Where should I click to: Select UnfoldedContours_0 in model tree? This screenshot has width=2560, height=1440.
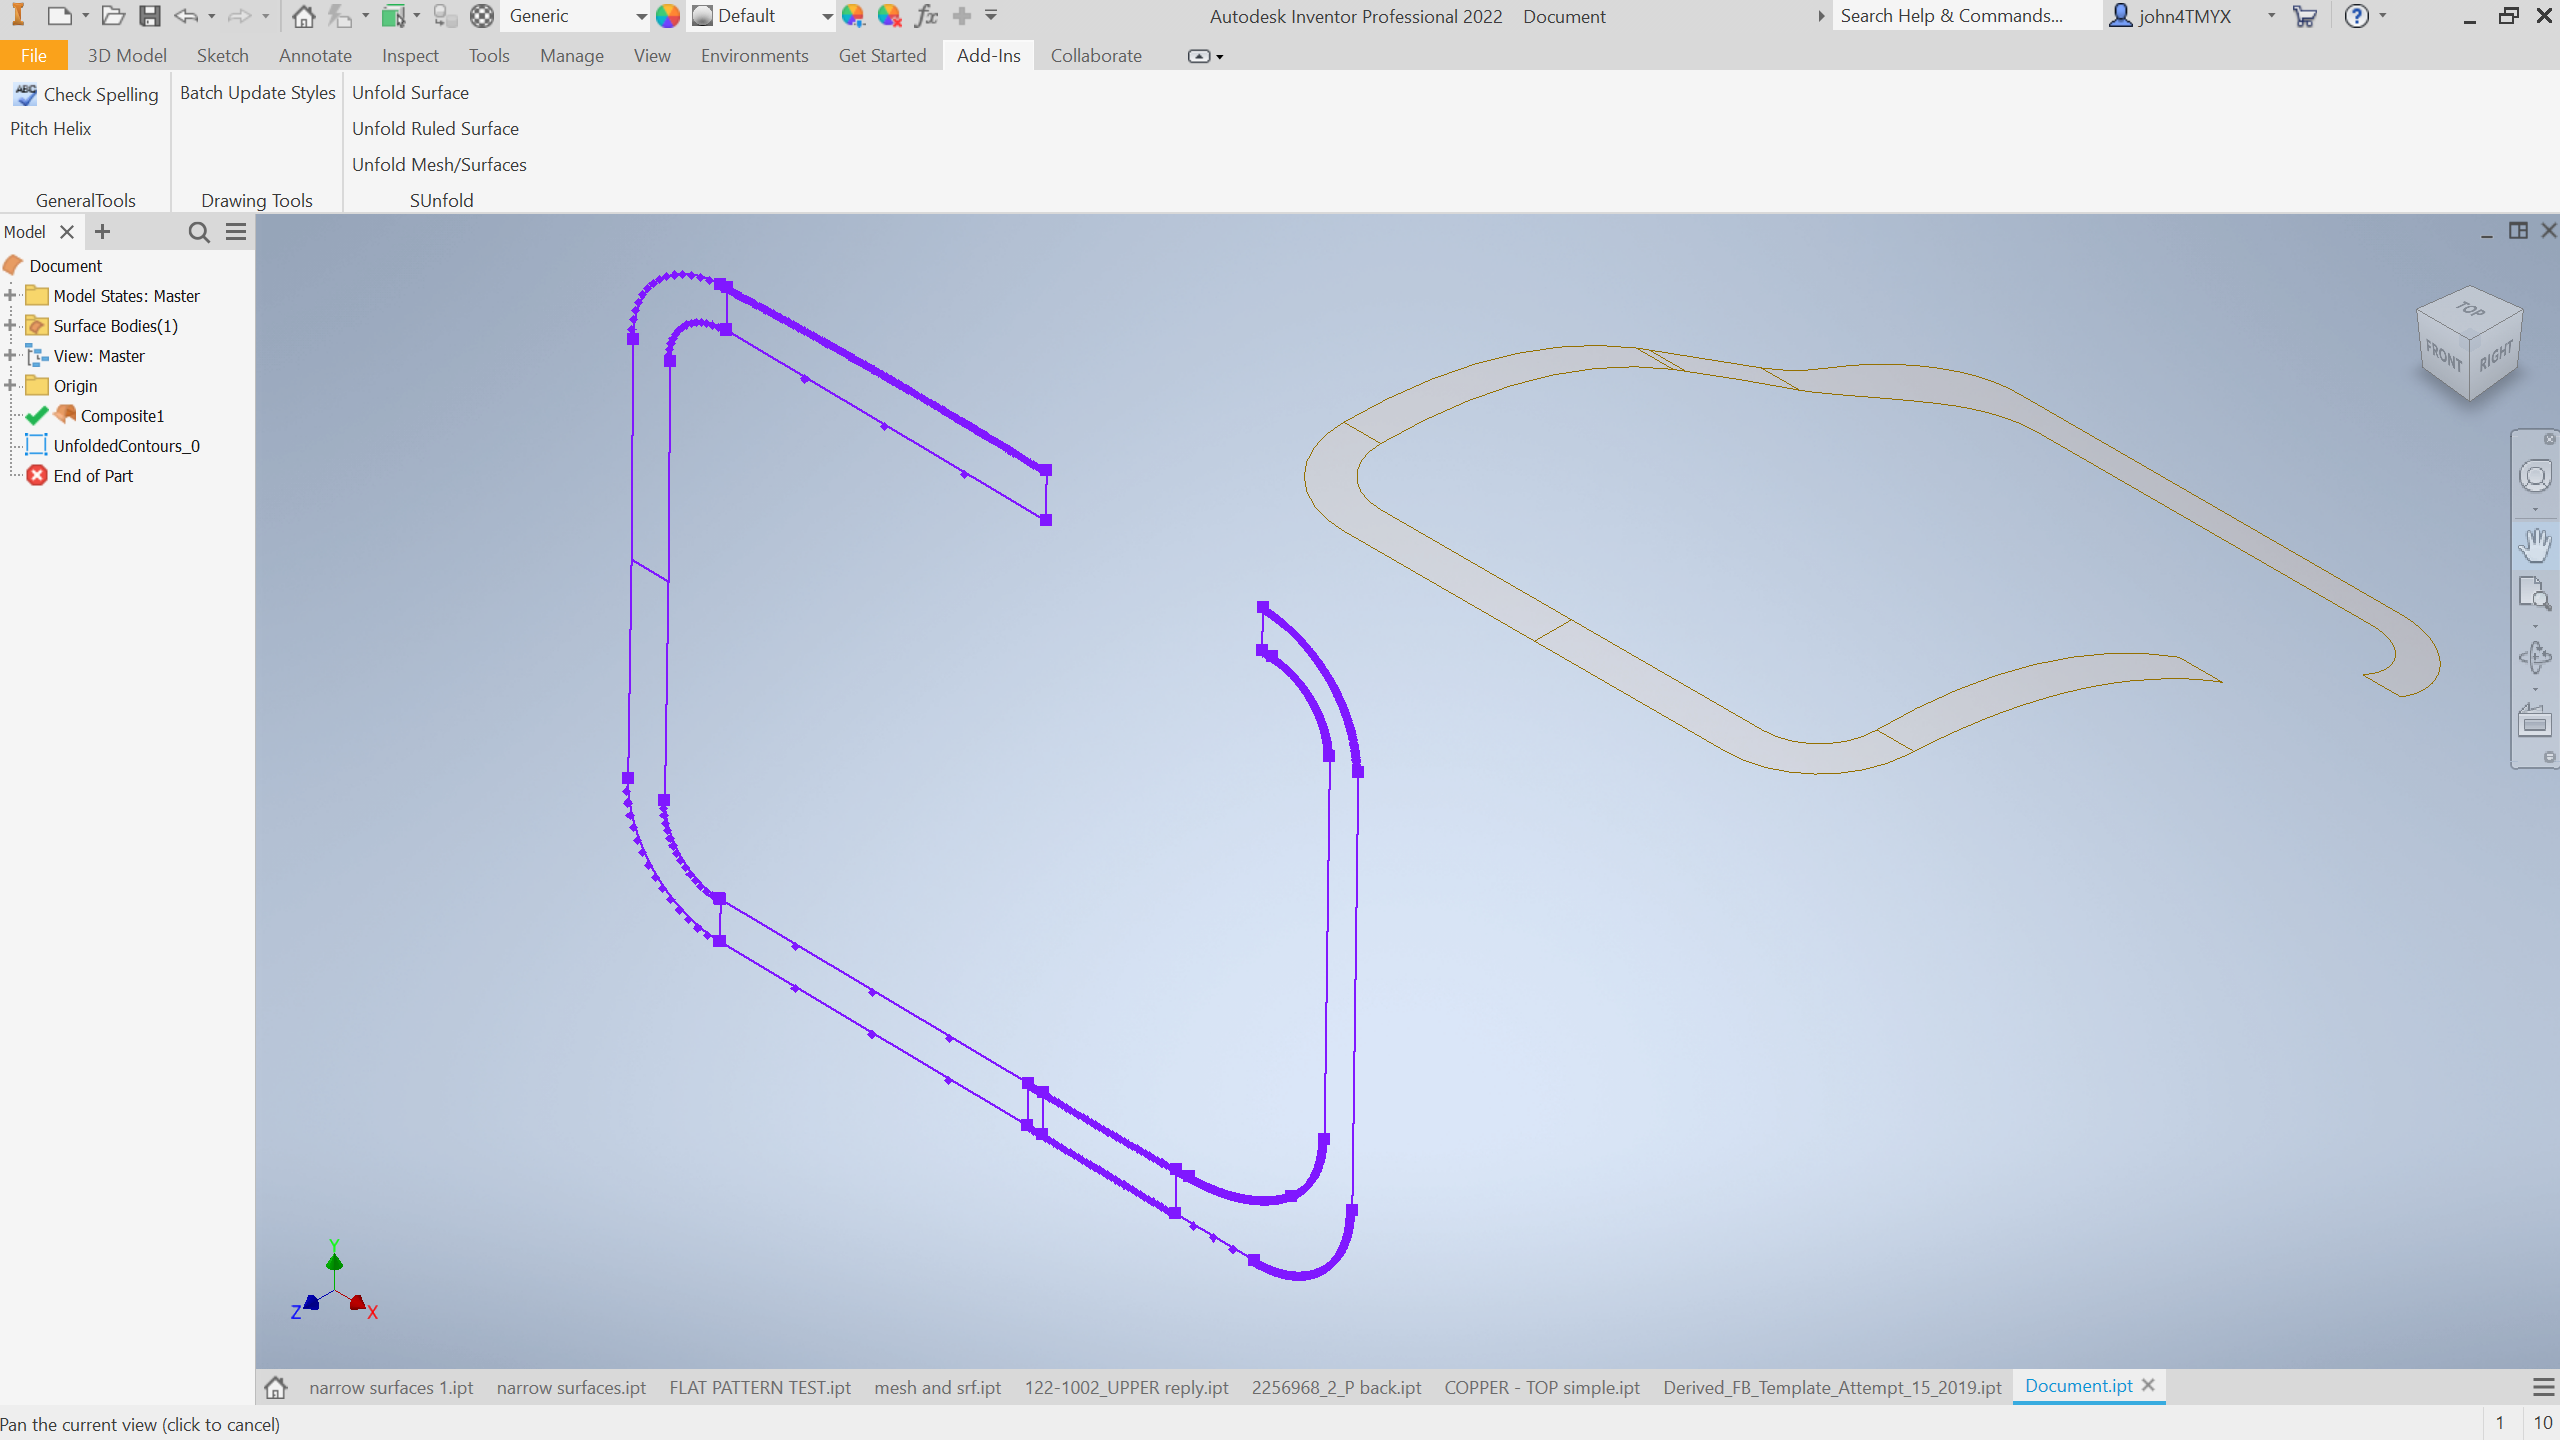pos(126,446)
